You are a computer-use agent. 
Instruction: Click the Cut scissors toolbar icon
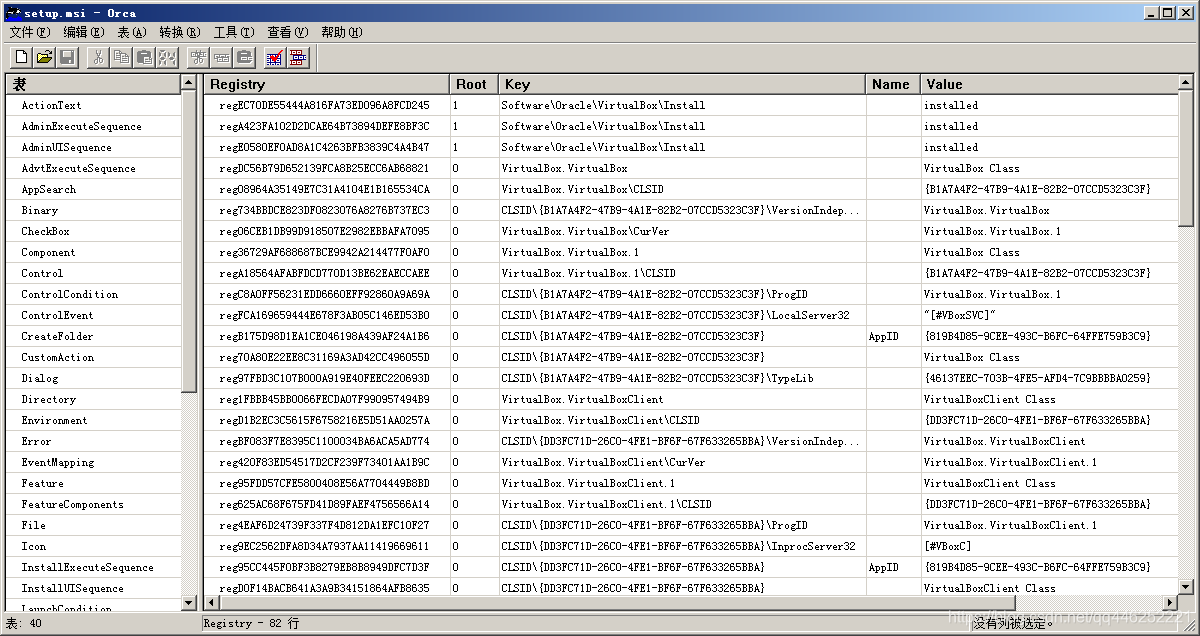click(98, 57)
